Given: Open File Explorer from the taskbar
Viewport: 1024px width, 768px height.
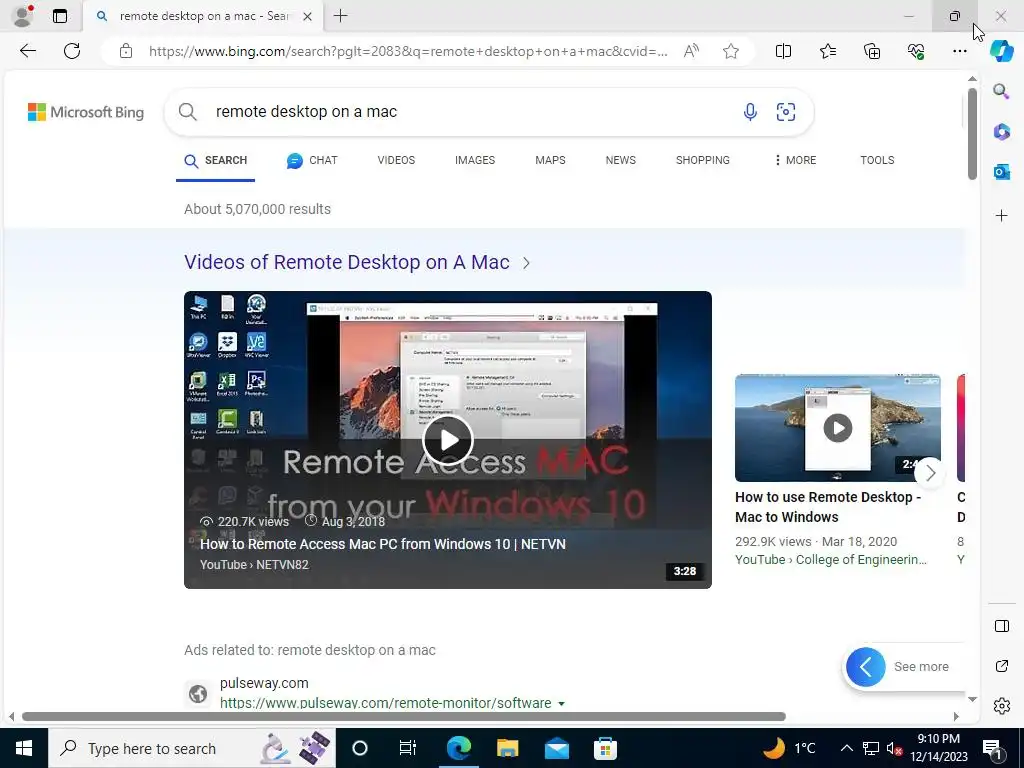Looking at the screenshot, I should coord(507,748).
